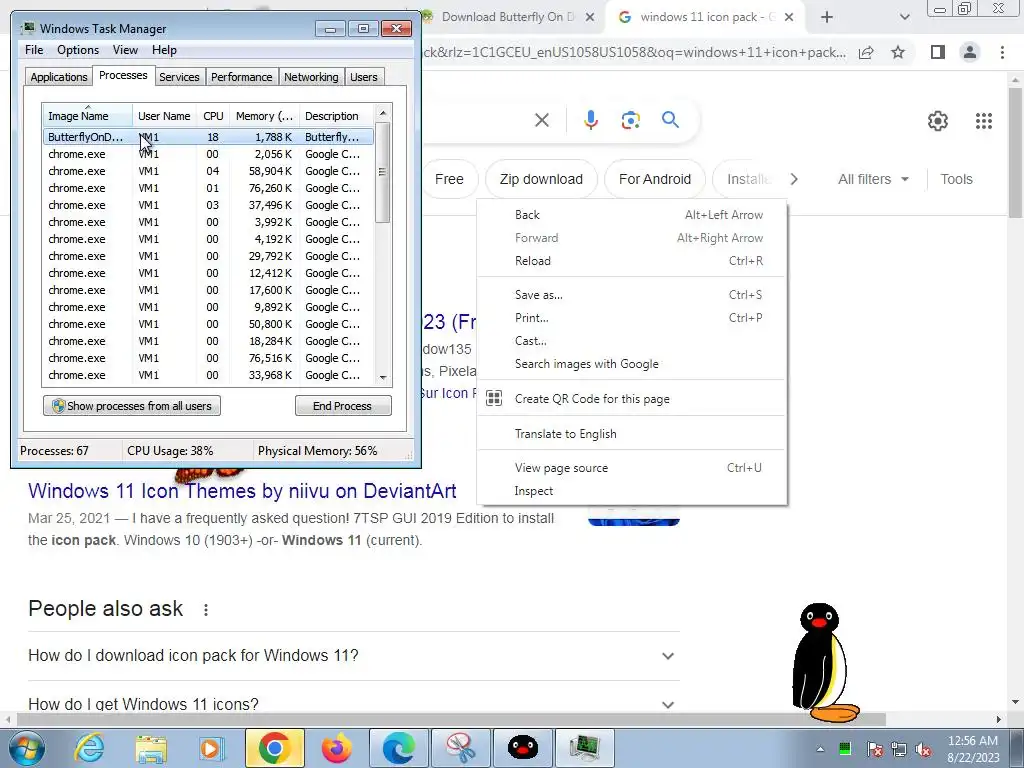Open Windows Explorer folder on the taskbar

[151, 748]
